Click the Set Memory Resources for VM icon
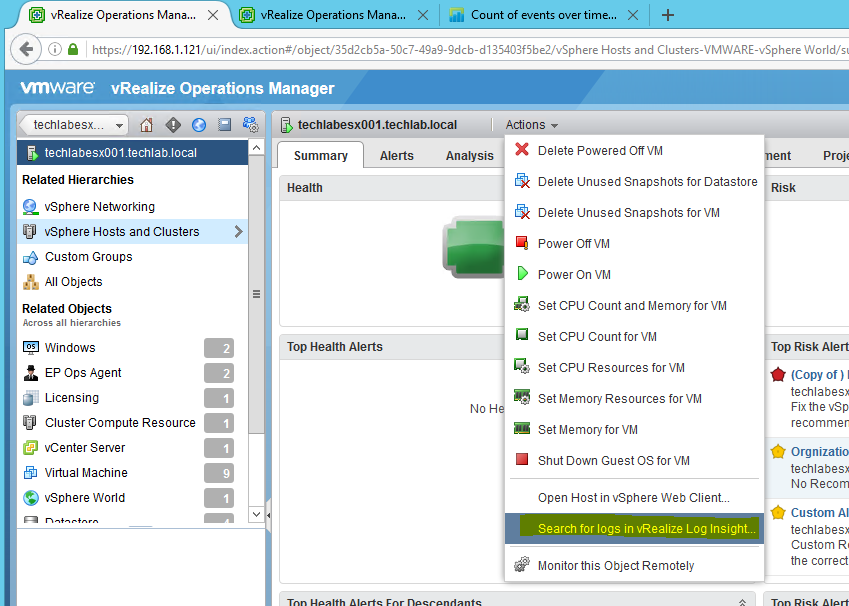The width and height of the screenshot is (849, 606). click(x=522, y=398)
